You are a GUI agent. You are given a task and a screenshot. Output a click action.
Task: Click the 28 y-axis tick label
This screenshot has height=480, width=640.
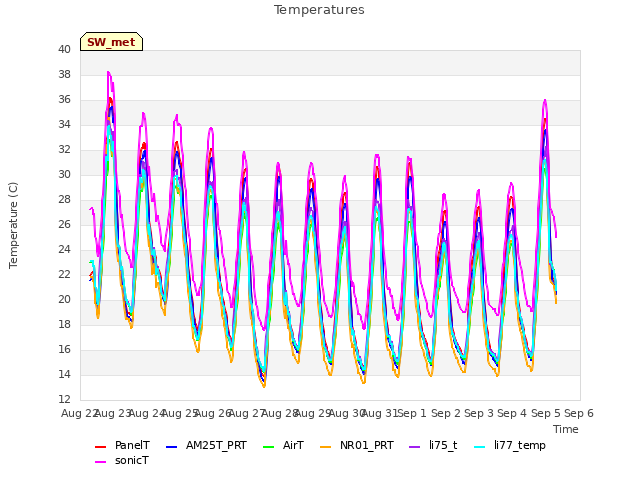(64, 200)
